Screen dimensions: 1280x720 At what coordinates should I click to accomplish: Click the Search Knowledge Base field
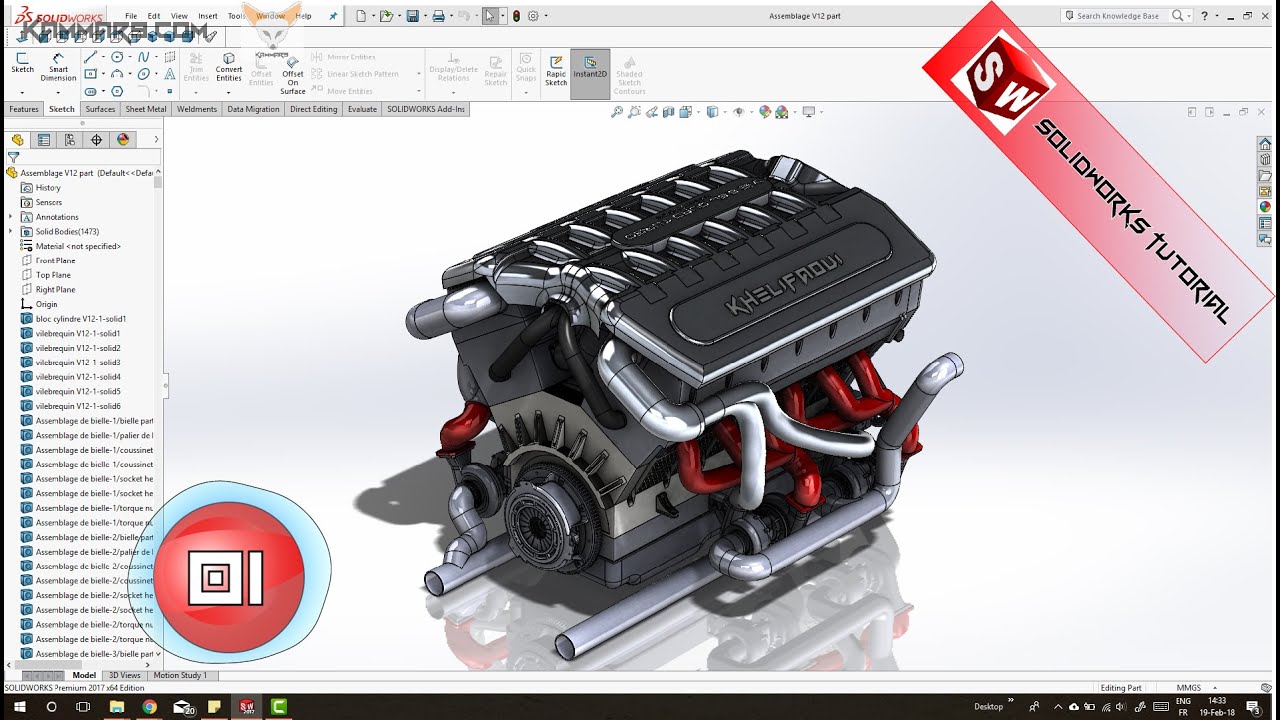(x=1117, y=16)
